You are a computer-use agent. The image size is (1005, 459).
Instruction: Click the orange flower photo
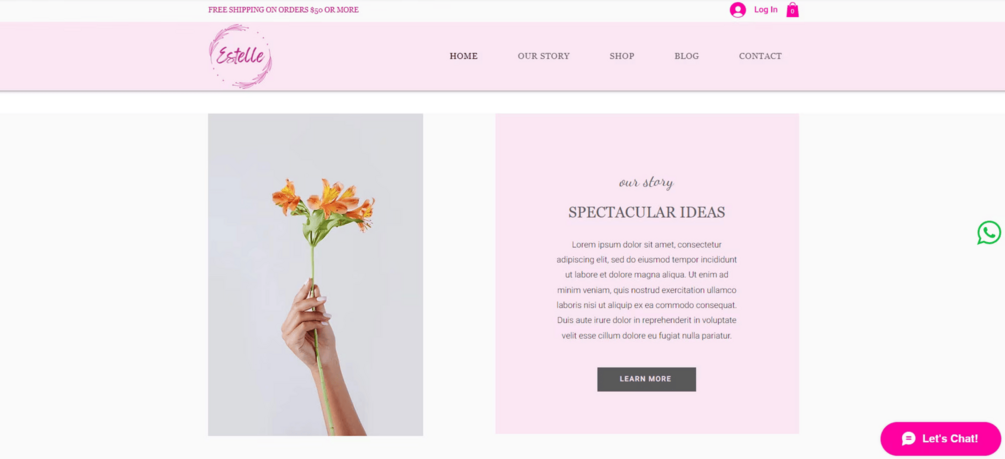[x=315, y=274]
